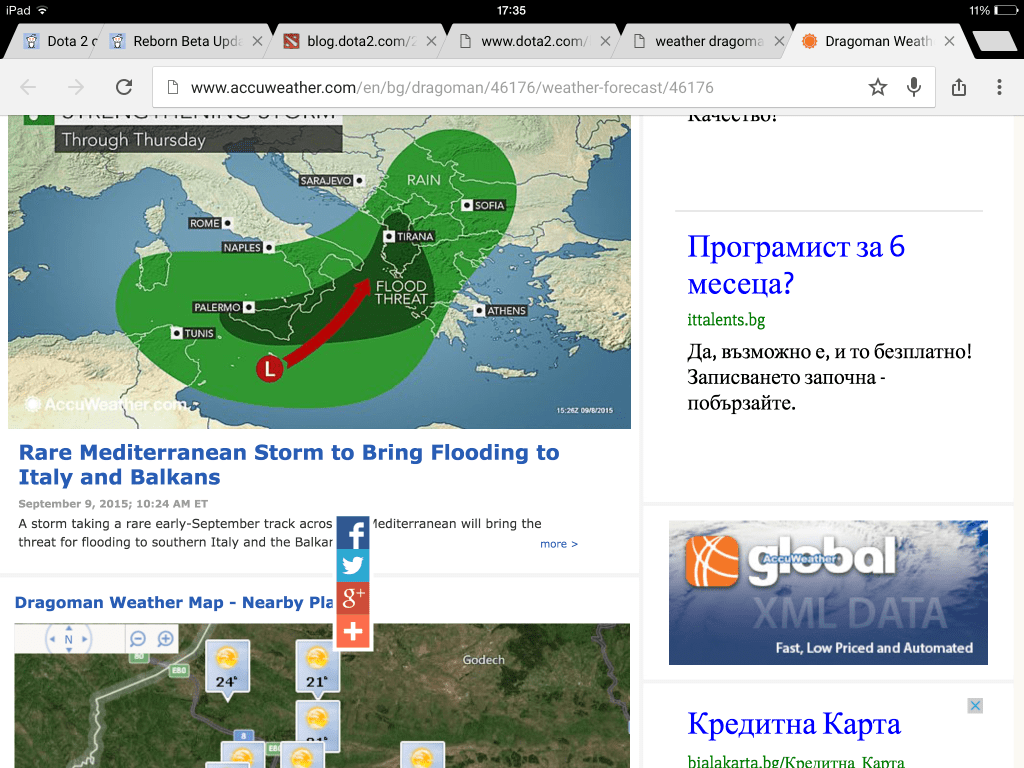Close the weather dragoman tab
This screenshot has height=768, width=1024.
(777, 41)
